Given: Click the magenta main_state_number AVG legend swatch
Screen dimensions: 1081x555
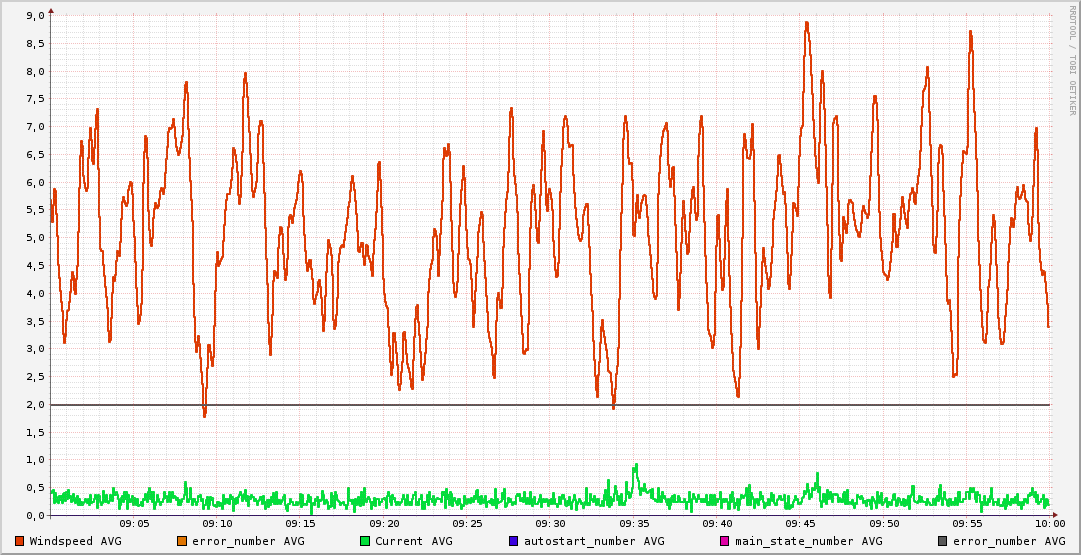Looking at the screenshot, I should (x=725, y=541).
